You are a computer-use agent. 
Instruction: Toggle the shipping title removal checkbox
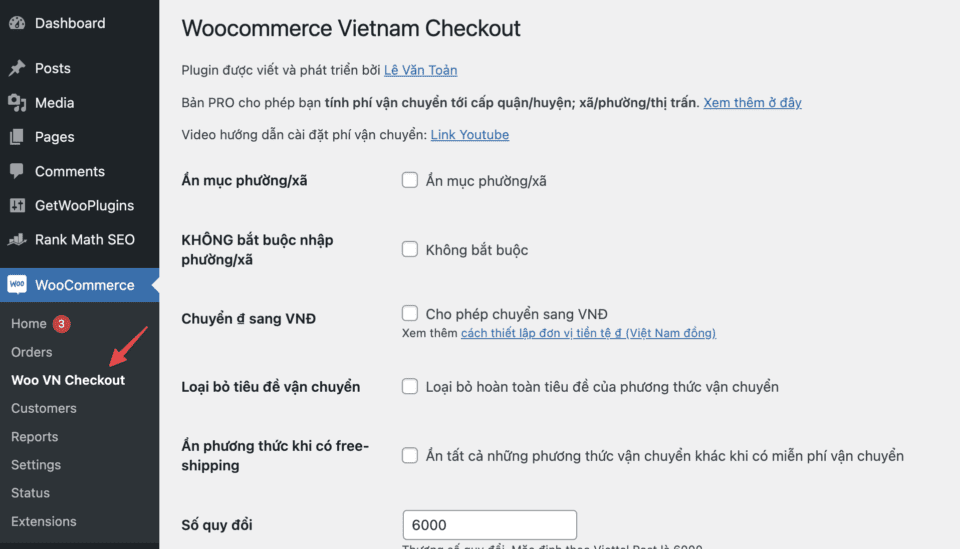point(410,386)
